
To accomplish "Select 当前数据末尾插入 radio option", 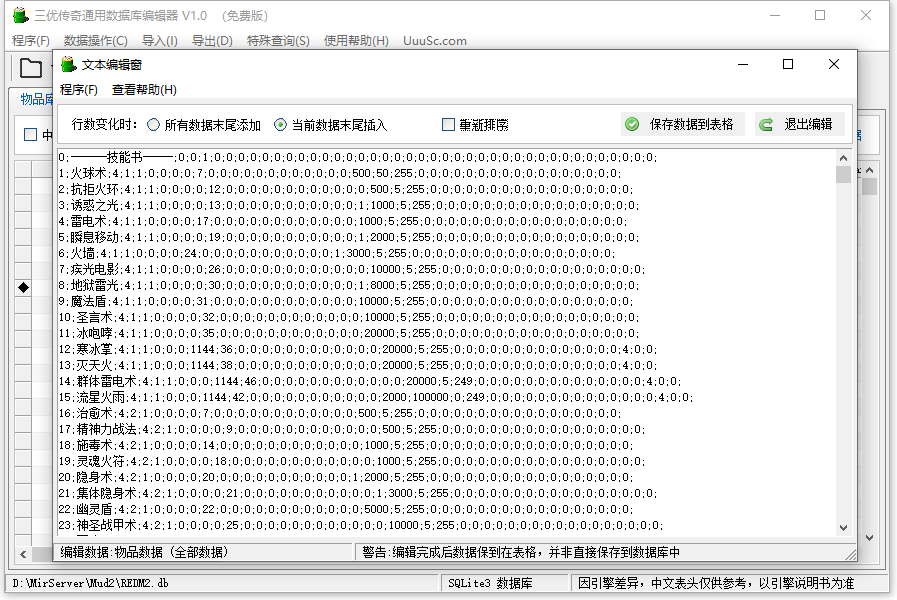I will (280, 125).
